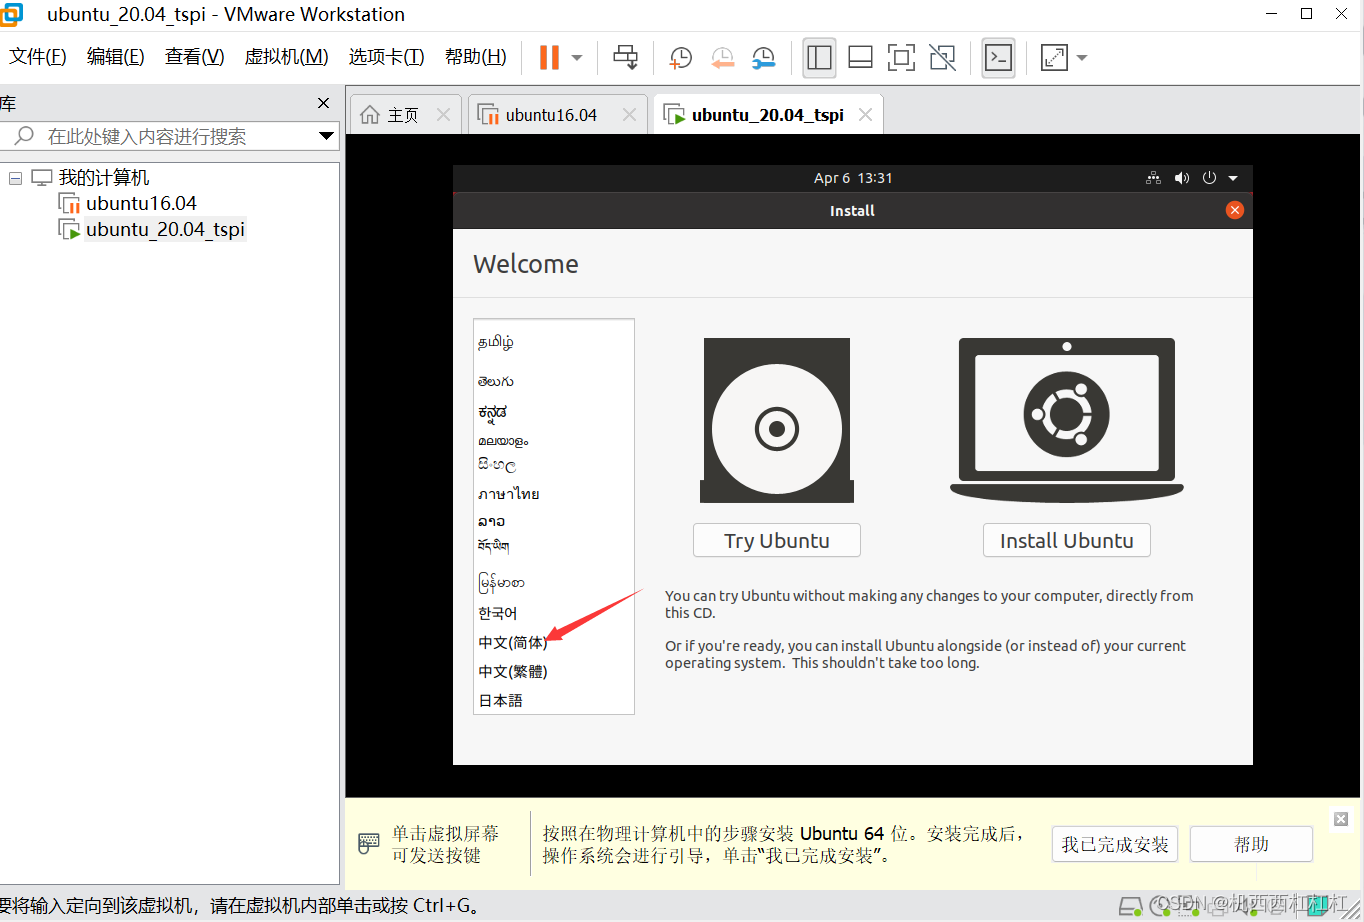1364x922 pixels.
Task: Click the laptop Ubuntu logo image
Action: tap(1067, 420)
